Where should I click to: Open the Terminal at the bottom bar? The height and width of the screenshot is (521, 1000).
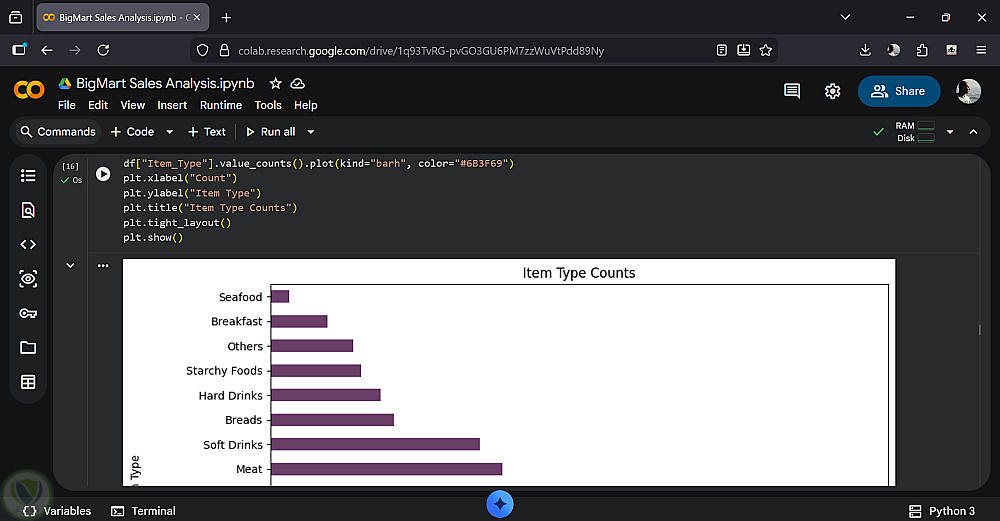[143, 511]
